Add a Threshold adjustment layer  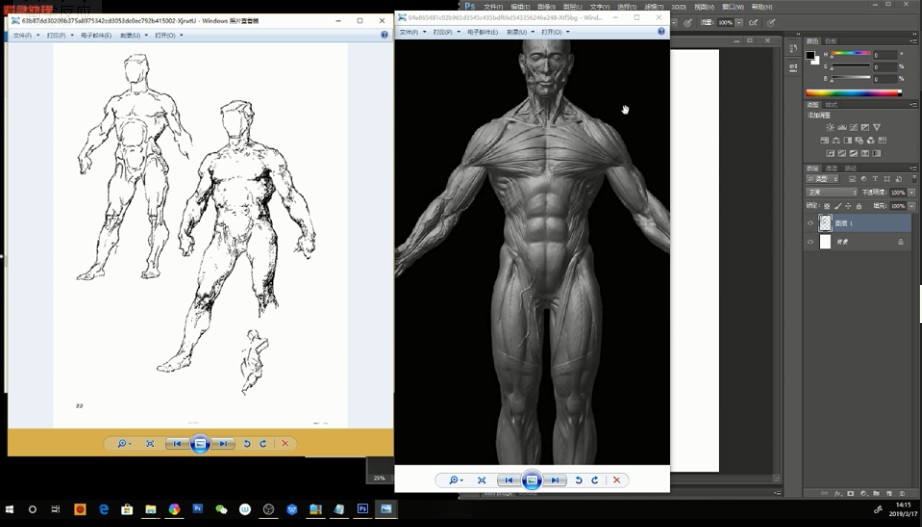pyautogui.click(x=853, y=154)
